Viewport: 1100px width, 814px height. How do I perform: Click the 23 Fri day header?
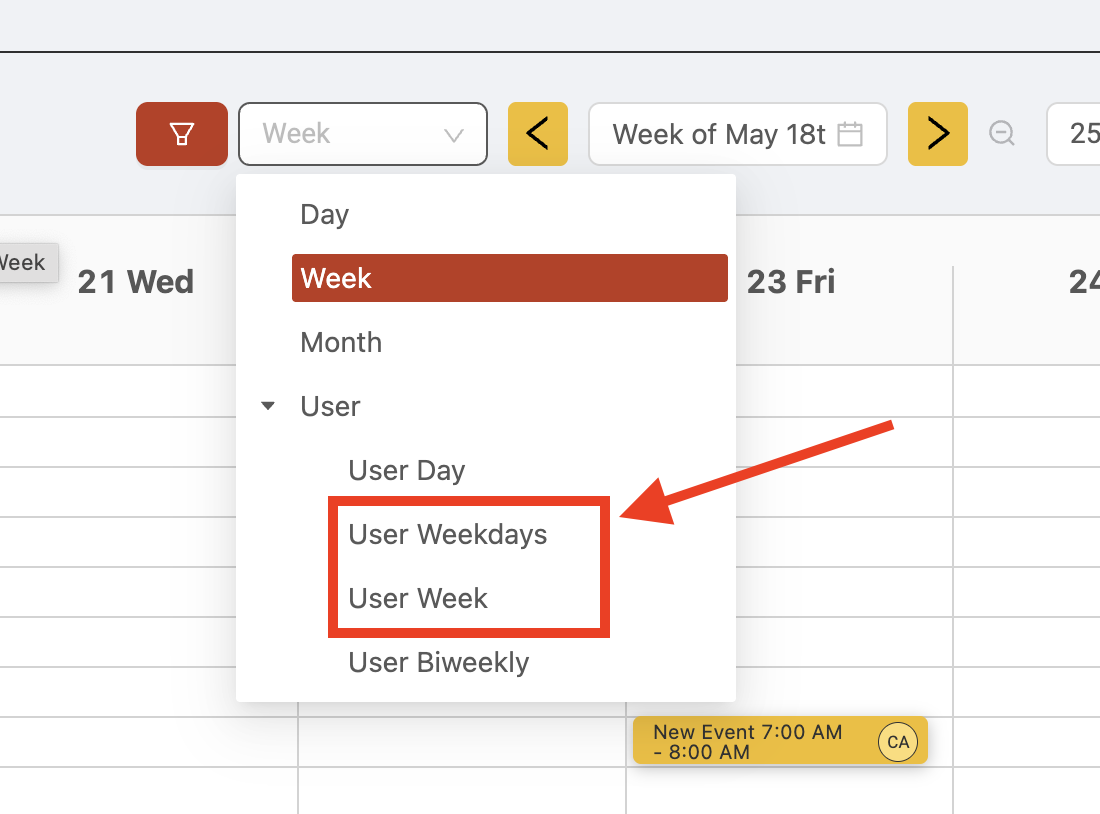(x=791, y=282)
